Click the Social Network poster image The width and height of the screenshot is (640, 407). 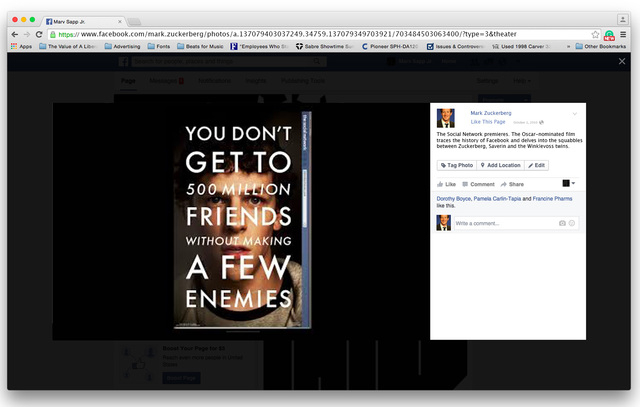242,220
